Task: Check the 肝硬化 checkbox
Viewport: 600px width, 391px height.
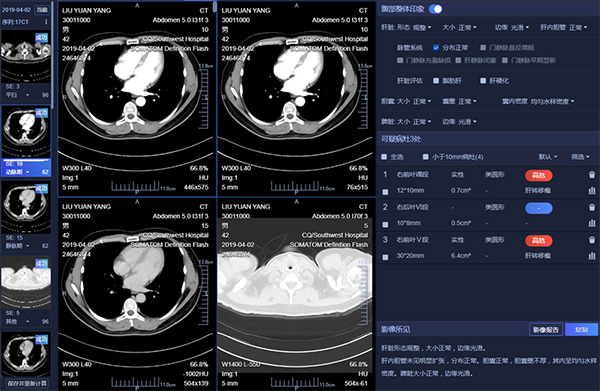Action: point(483,81)
